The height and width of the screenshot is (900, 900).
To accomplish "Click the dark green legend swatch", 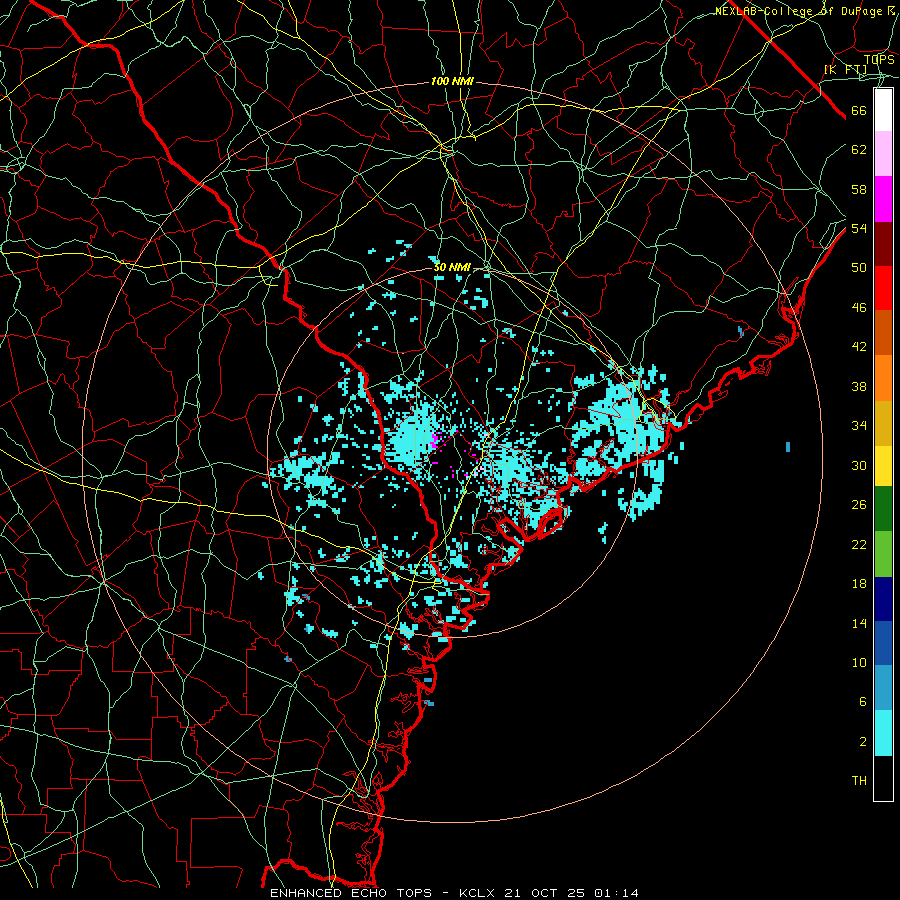I will [x=883, y=509].
